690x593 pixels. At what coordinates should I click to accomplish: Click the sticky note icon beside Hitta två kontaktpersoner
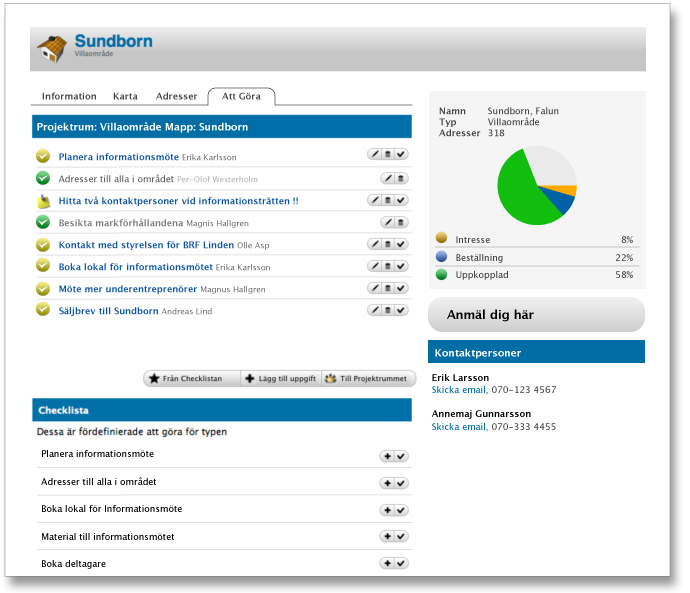(x=43, y=201)
